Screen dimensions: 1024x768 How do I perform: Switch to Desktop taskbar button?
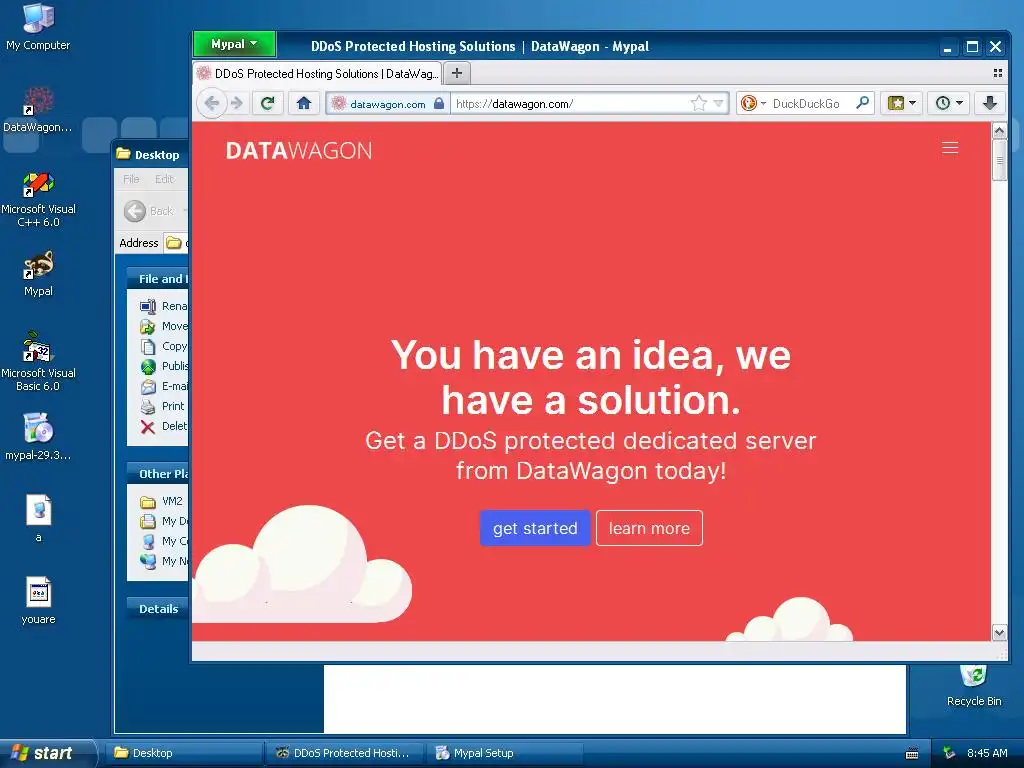coord(185,753)
